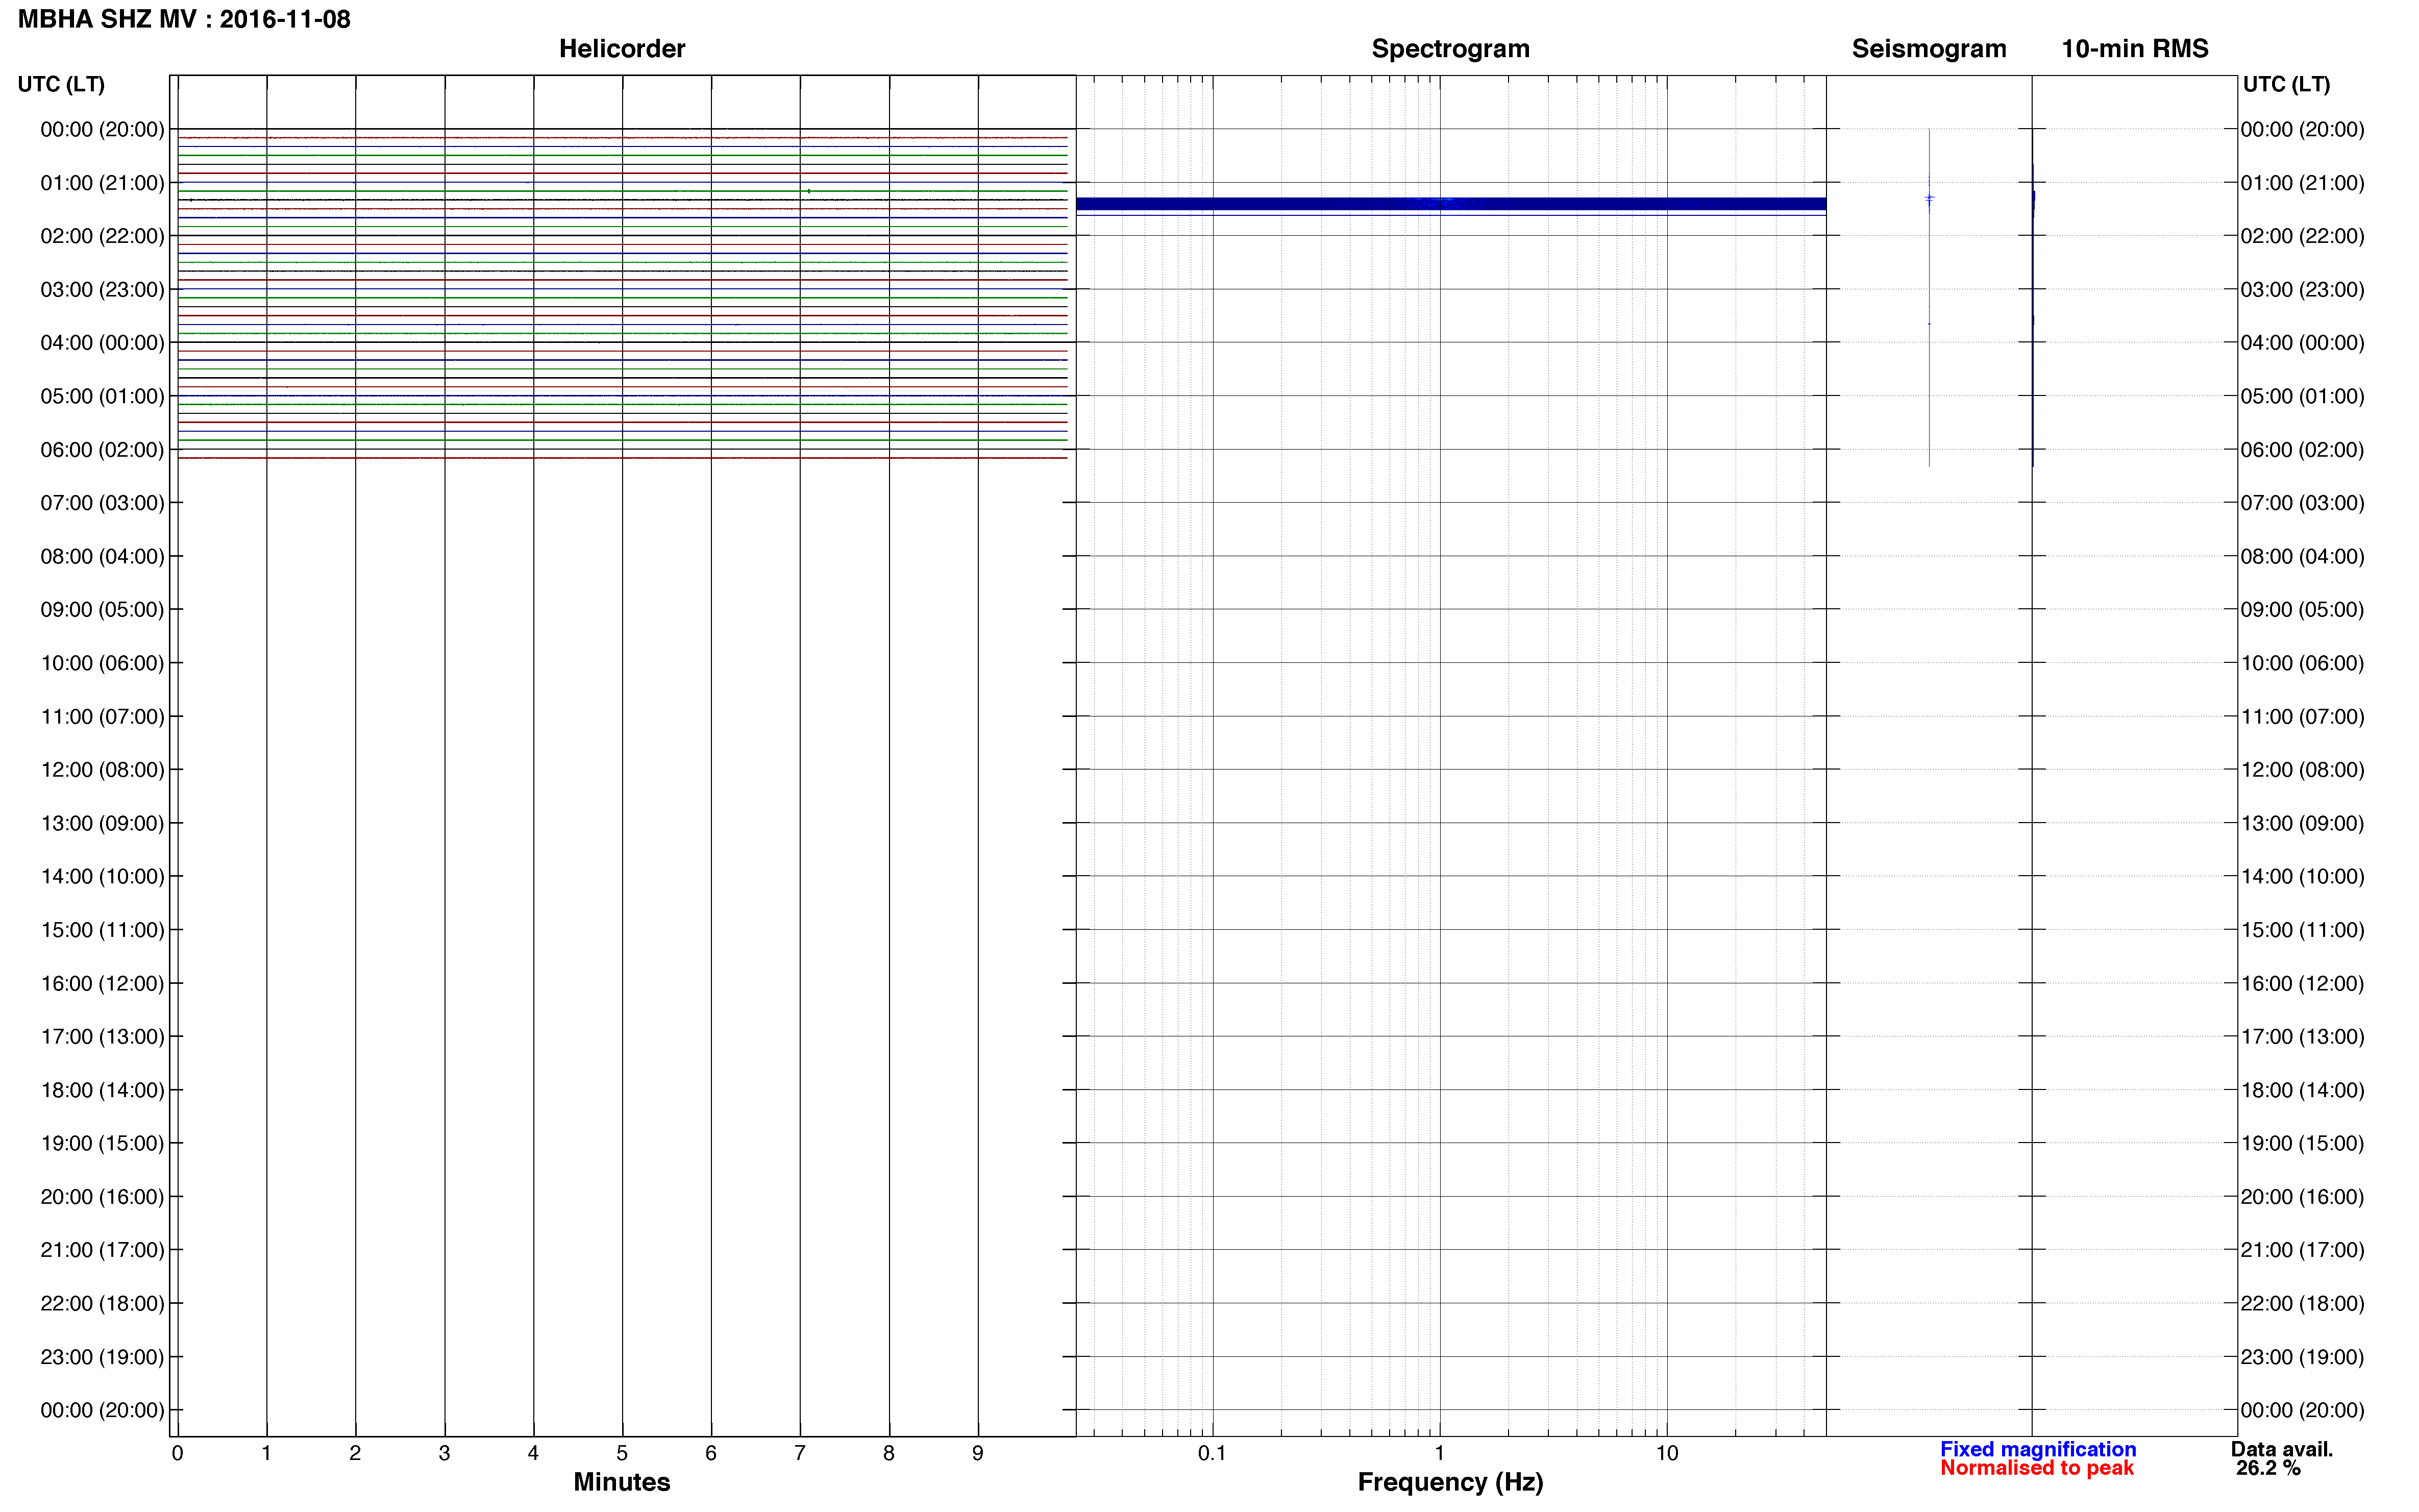The height and width of the screenshot is (1512, 2419).
Task: Click the left 'UTC (LT)' axis label
Action: coord(61,84)
